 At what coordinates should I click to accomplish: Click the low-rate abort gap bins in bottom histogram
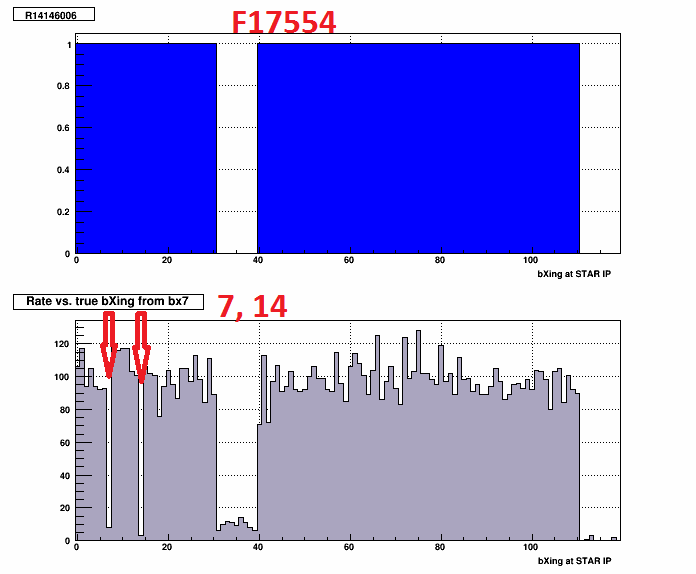point(237,528)
